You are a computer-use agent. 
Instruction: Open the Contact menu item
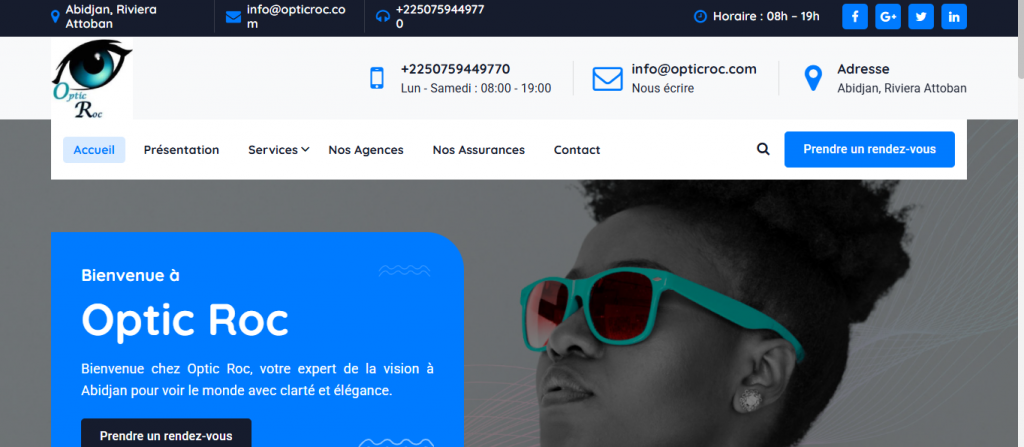click(577, 150)
